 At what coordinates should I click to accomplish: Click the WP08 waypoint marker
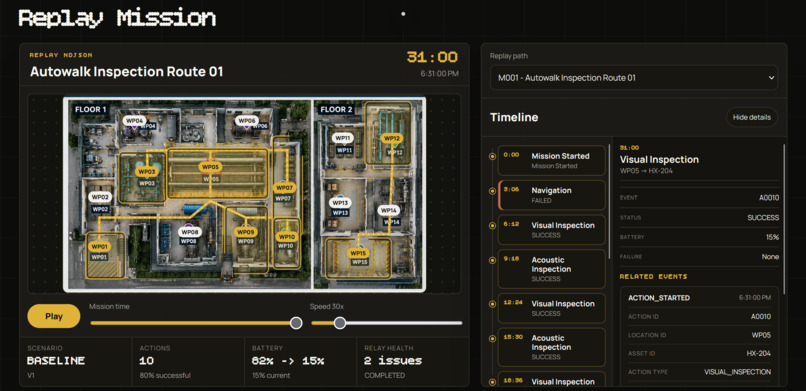(189, 232)
